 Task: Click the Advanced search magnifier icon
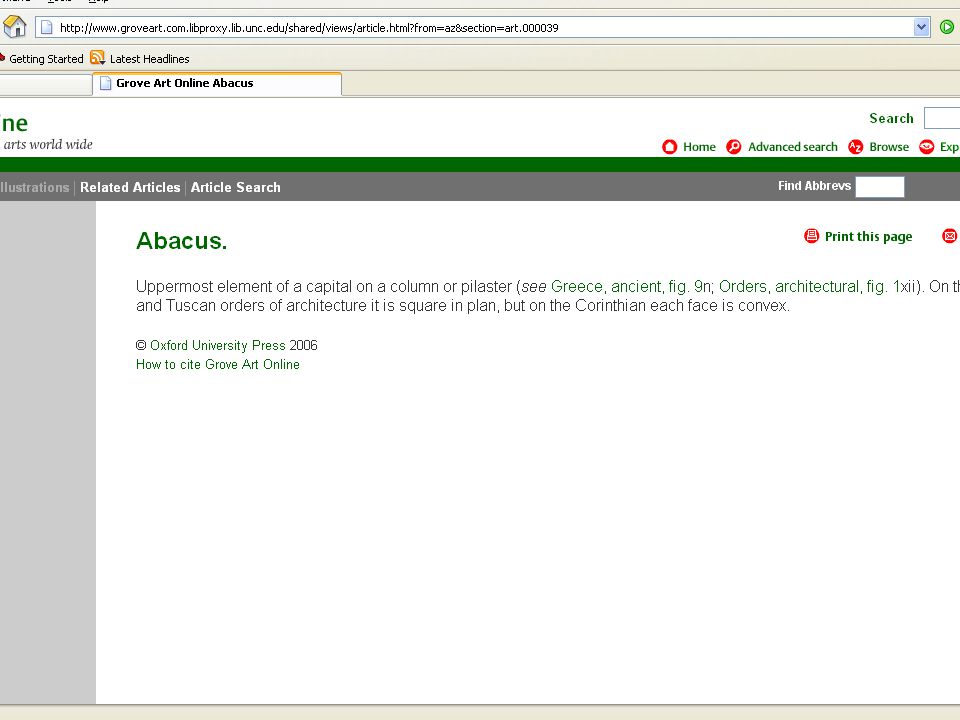click(x=733, y=147)
